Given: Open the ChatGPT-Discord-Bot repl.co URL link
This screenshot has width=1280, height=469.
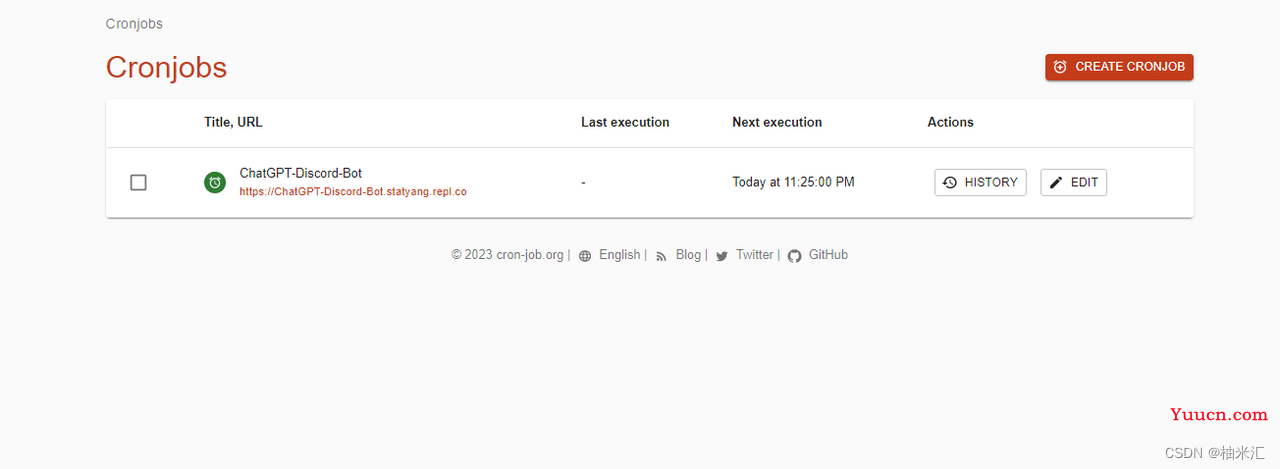Looking at the screenshot, I should (353, 191).
